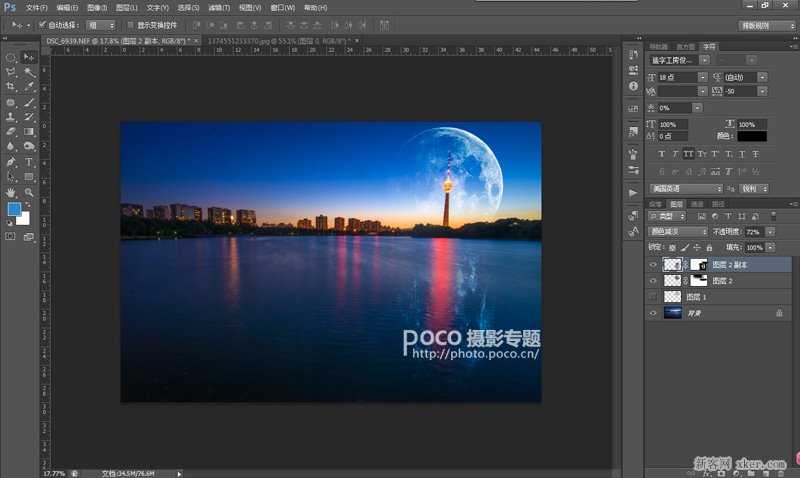Toggle strikethrough text style
This screenshot has height=478, width=800.
(x=755, y=154)
